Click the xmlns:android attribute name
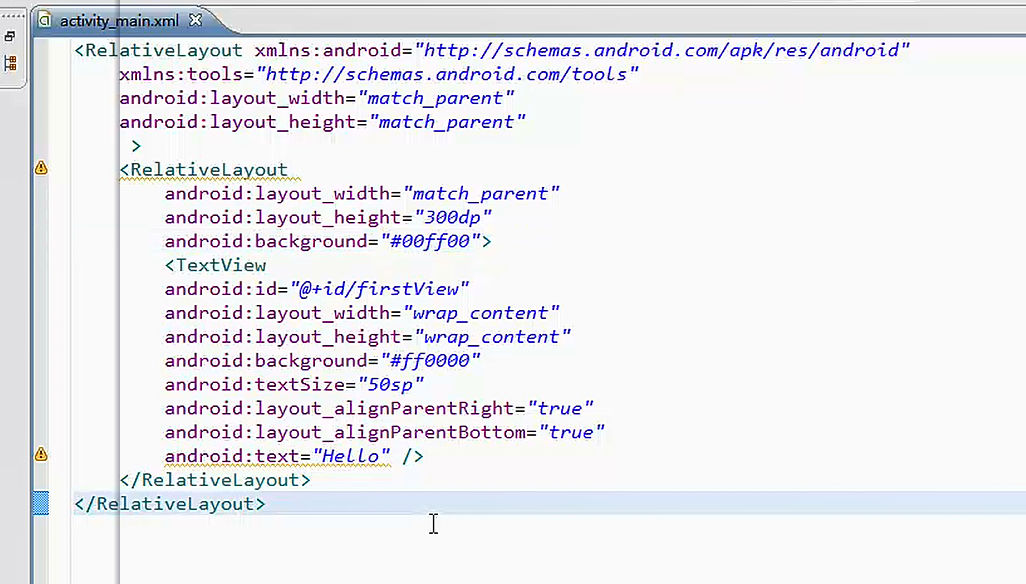1026x584 pixels. (x=328, y=50)
